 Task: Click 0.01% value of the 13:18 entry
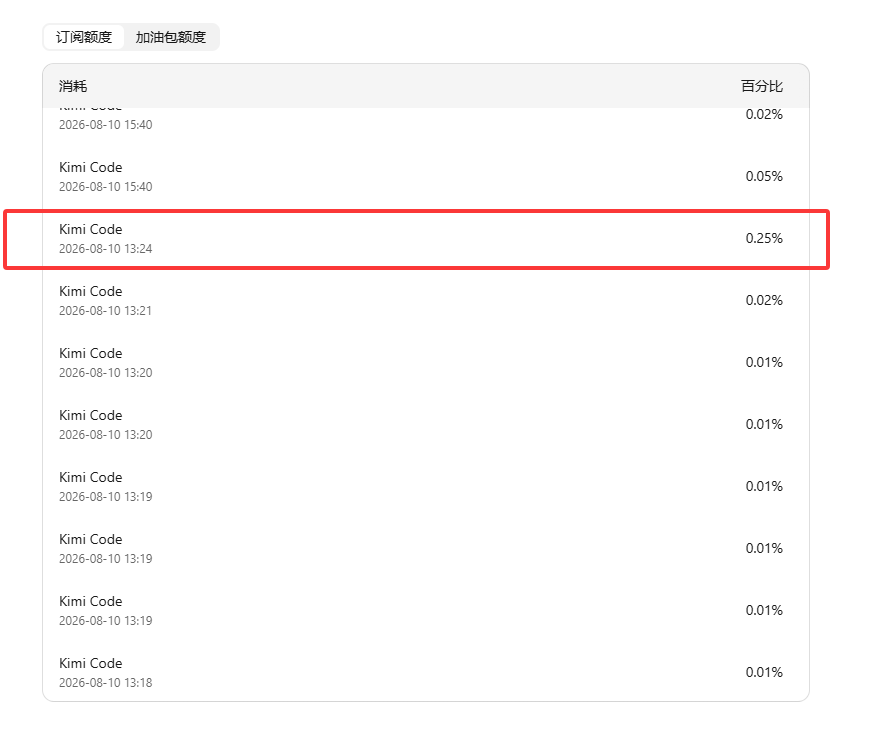[764, 672]
